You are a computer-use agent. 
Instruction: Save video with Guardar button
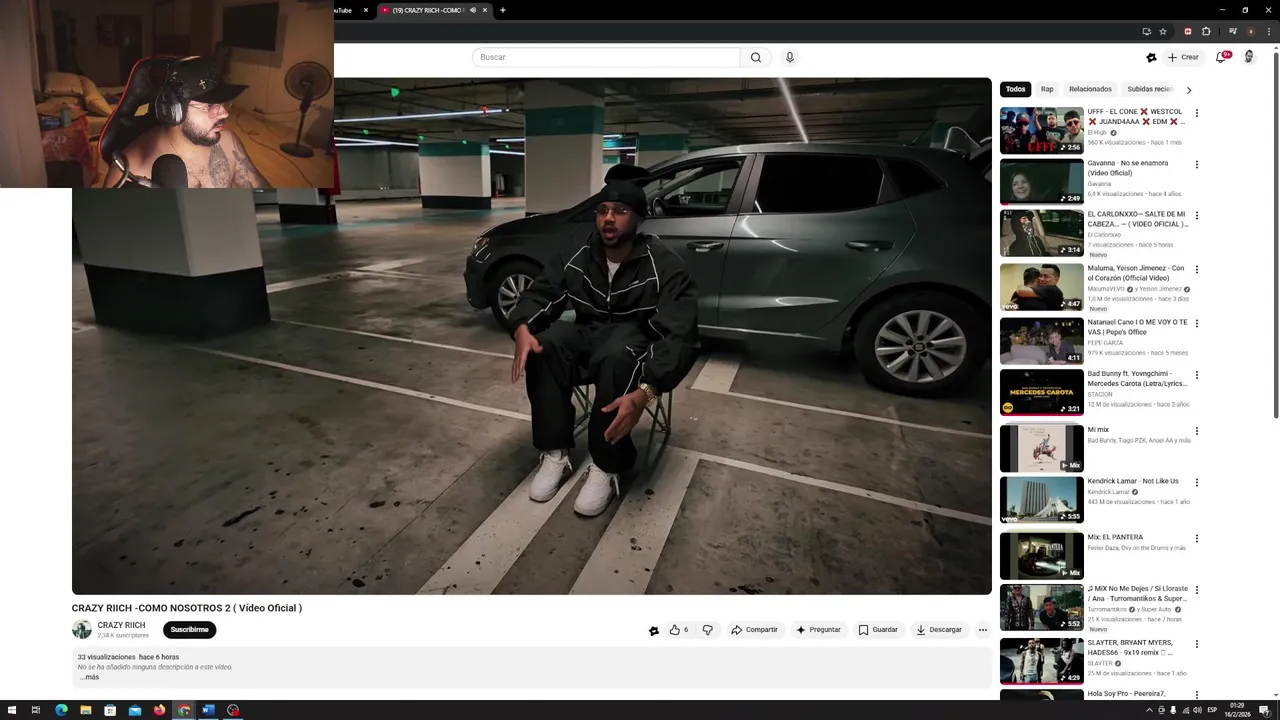(878, 630)
